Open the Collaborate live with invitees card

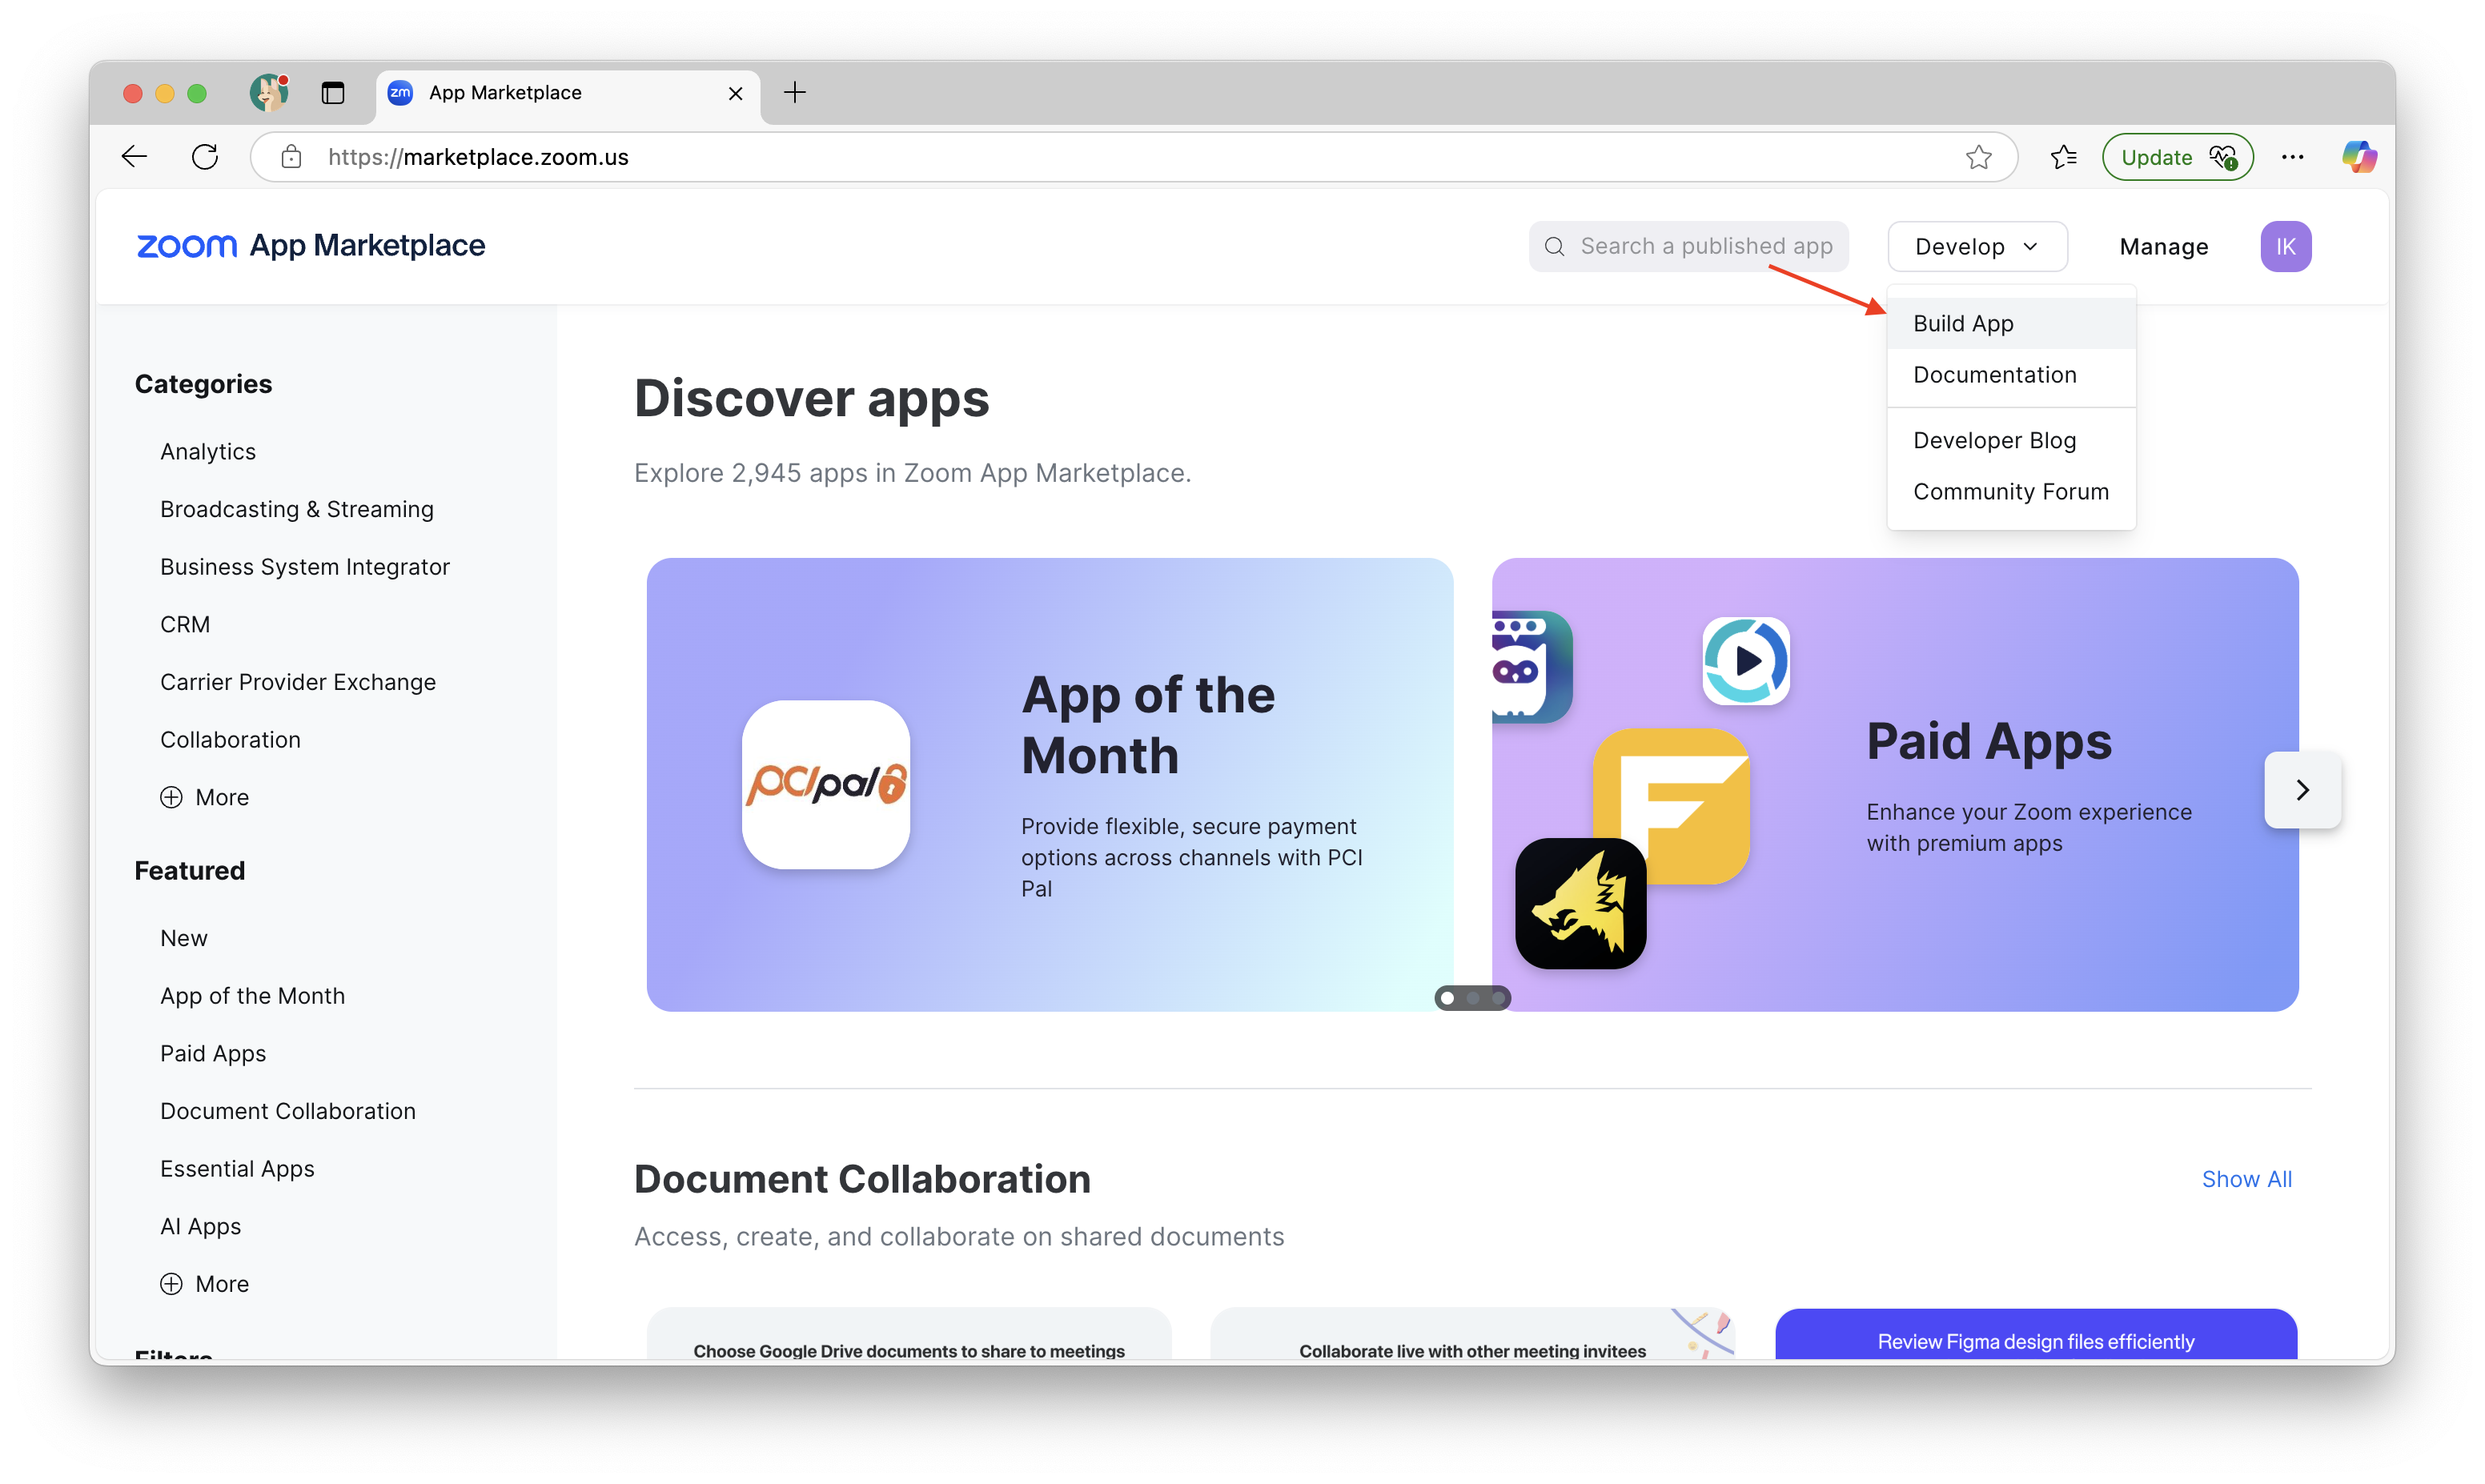tap(1472, 1334)
